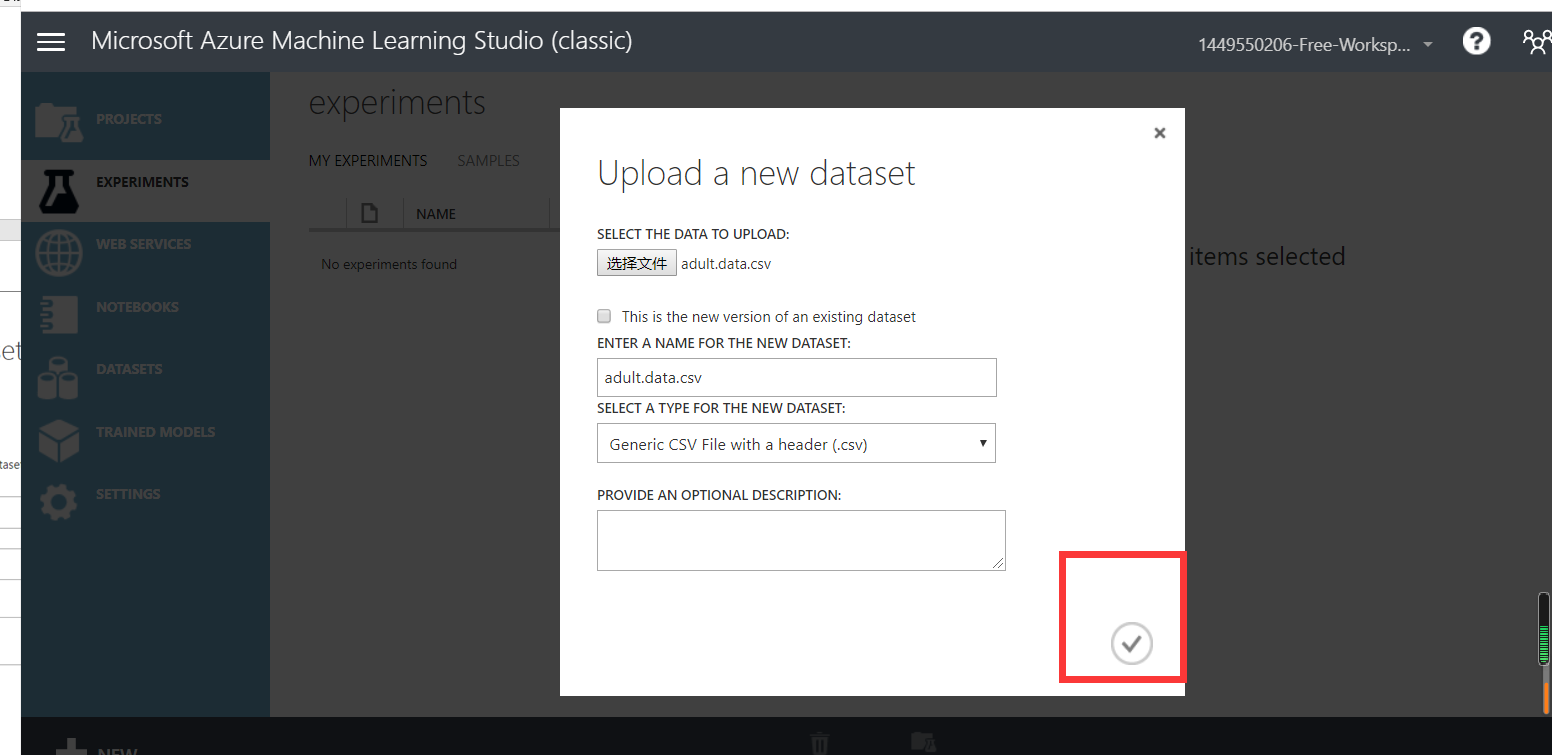The width and height of the screenshot is (1552, 755).
Task: Expand the 1449550206-Free-Workspace dropdown
Action: pos(1316,44)
